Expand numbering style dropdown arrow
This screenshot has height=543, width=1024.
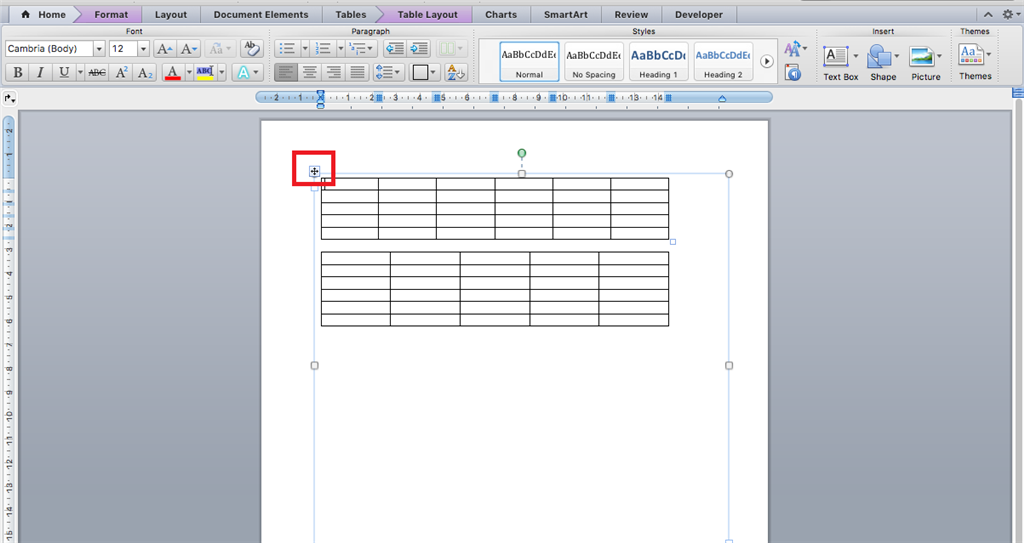(340, 49)
